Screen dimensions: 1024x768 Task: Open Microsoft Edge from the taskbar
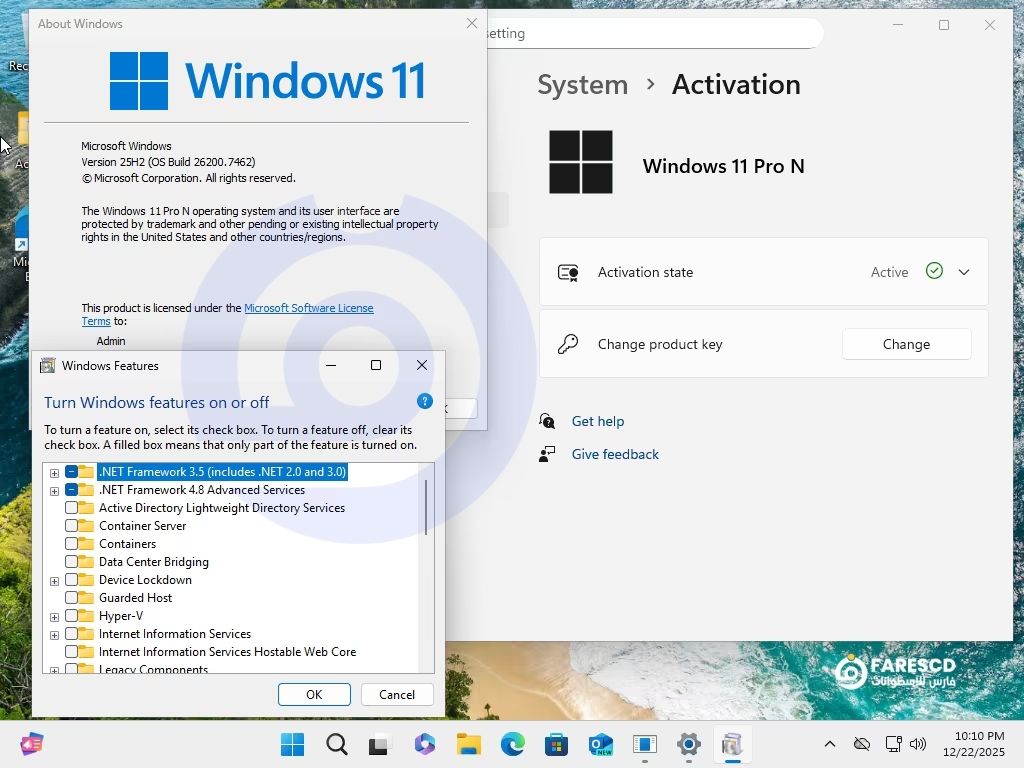[x=513, y=744]
